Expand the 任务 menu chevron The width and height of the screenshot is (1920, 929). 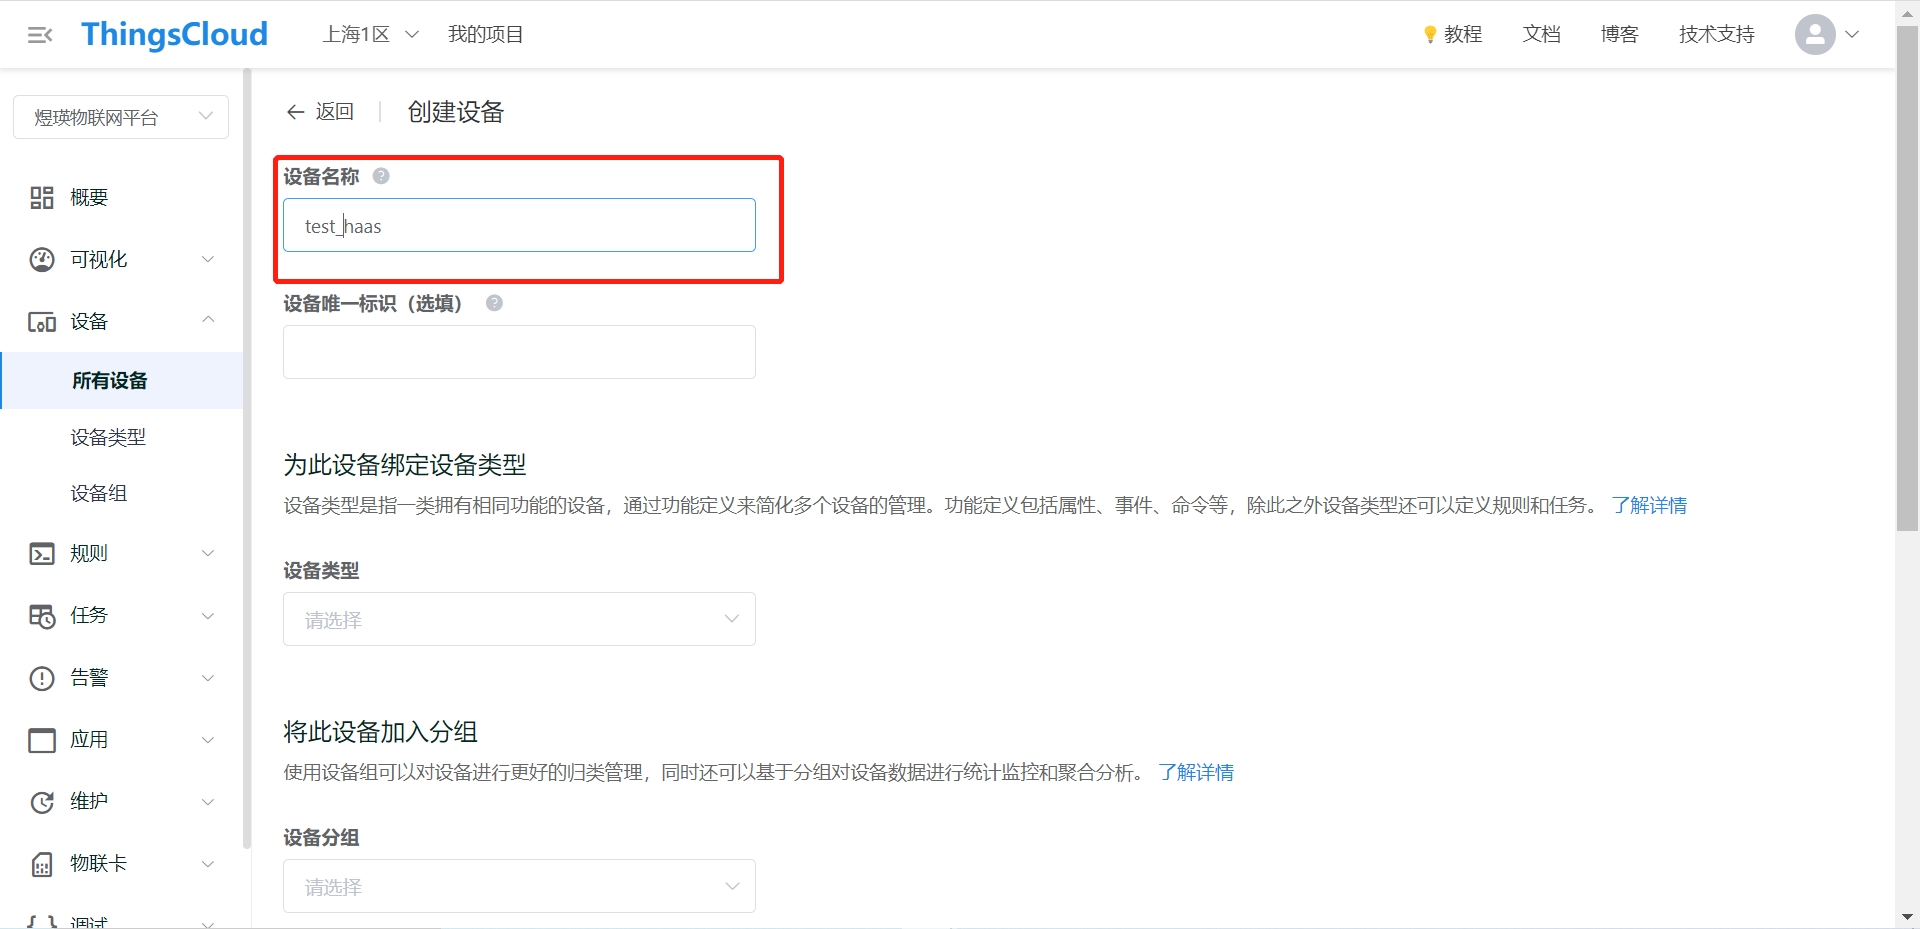point(208,616)
